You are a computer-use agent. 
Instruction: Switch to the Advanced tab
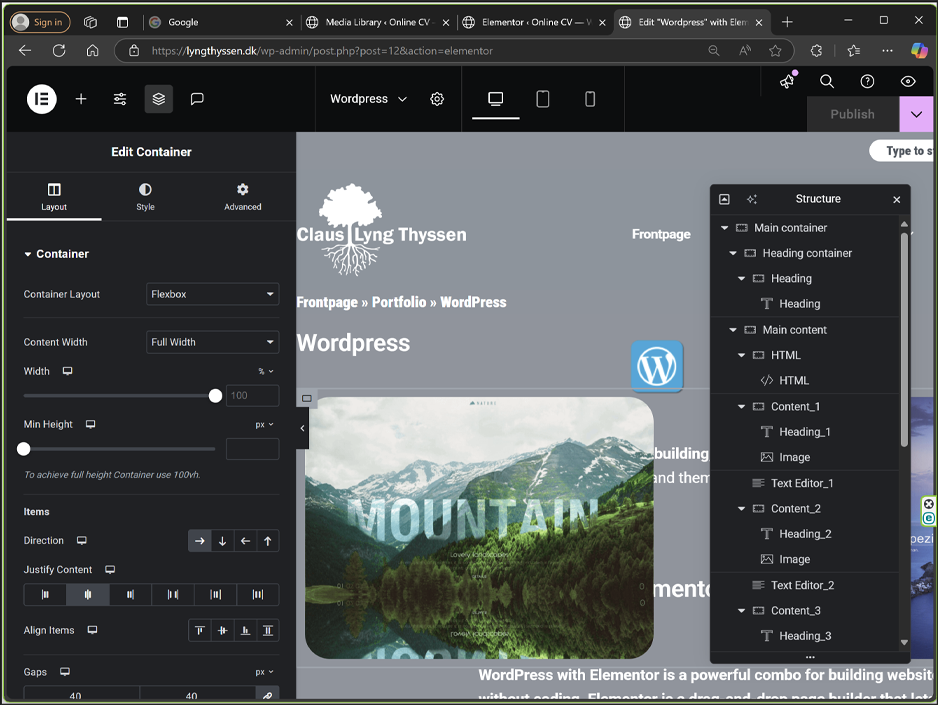tap(242, 196)
